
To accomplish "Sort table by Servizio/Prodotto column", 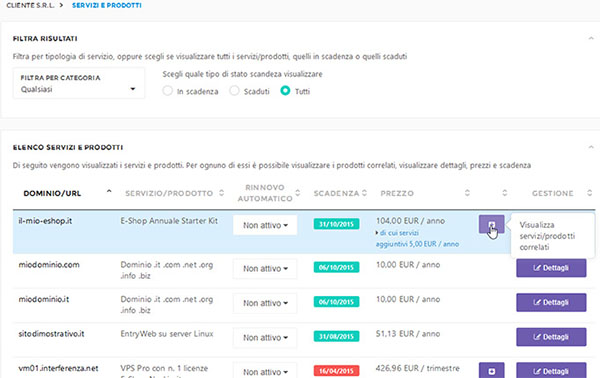I will [x=169, y=193].
